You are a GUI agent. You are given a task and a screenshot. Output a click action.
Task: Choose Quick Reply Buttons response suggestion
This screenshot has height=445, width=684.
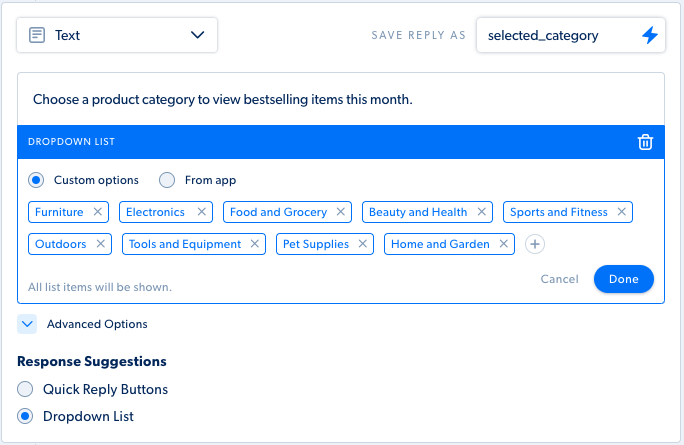pyautogui.click(x=25, y=389)
